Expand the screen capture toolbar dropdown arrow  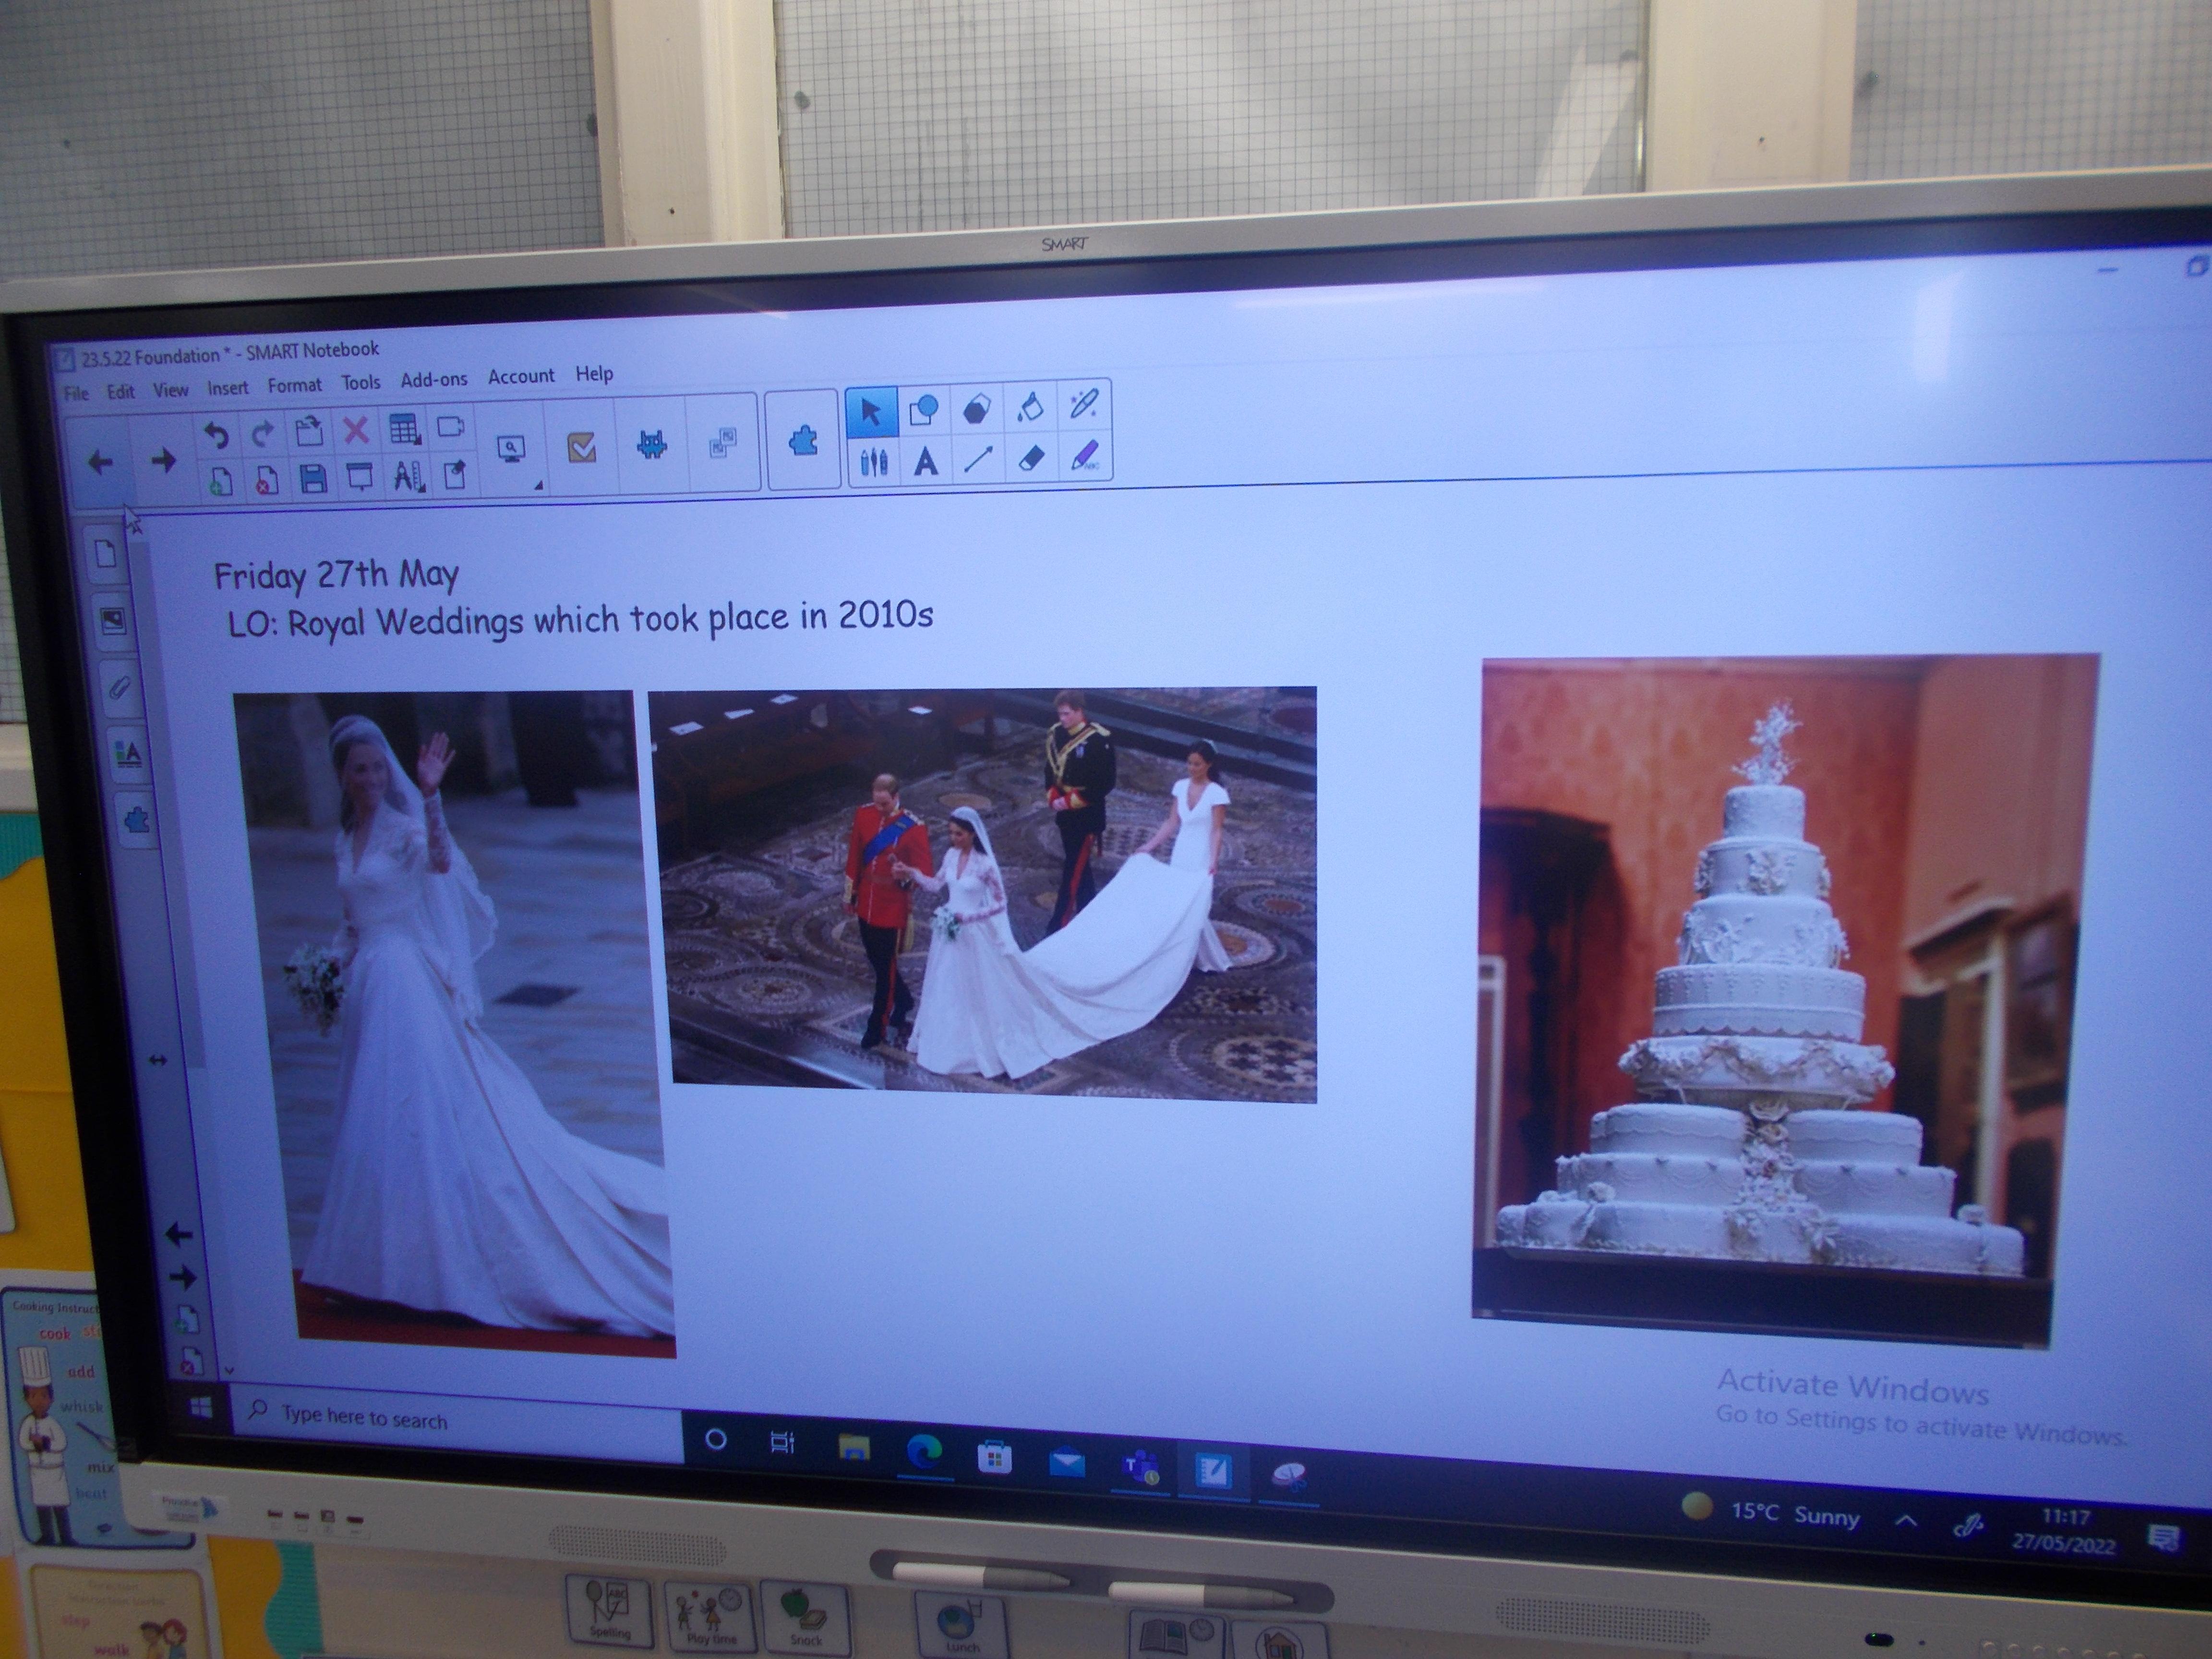538,485
